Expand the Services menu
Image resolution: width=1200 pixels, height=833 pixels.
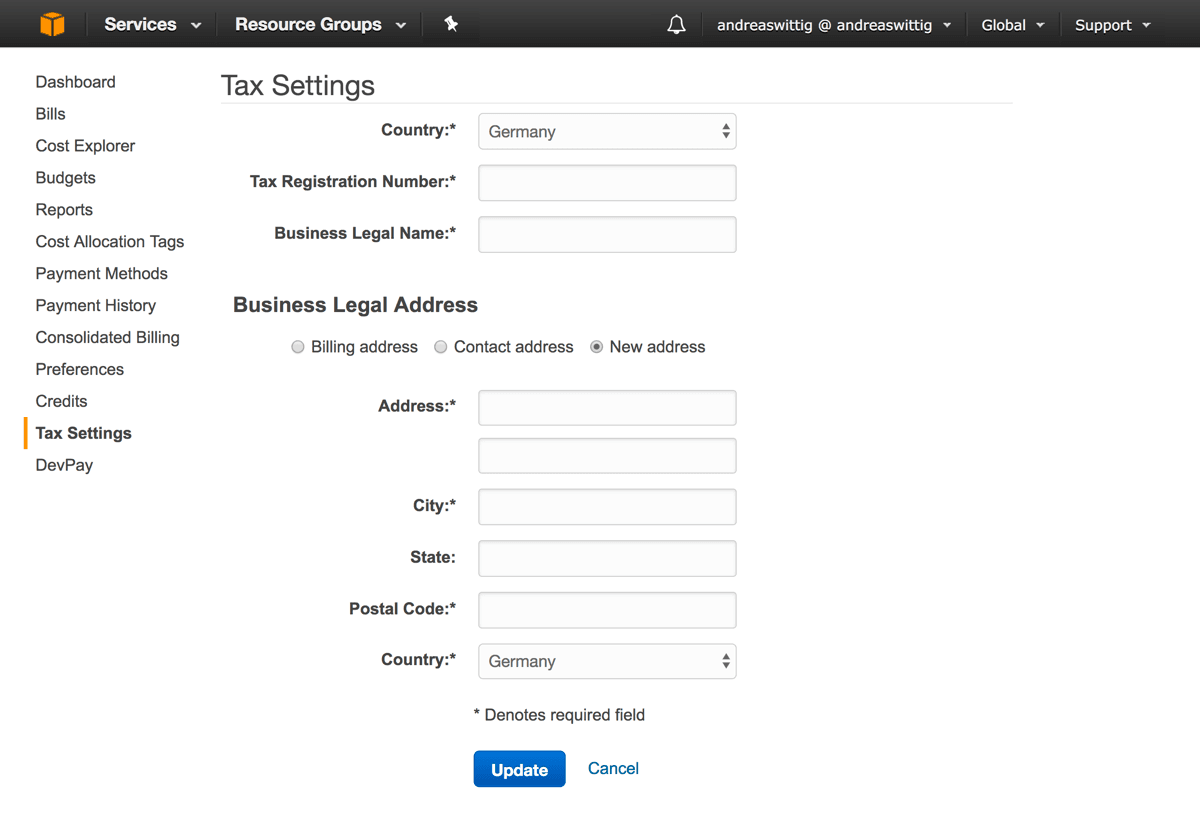[152, 25]
